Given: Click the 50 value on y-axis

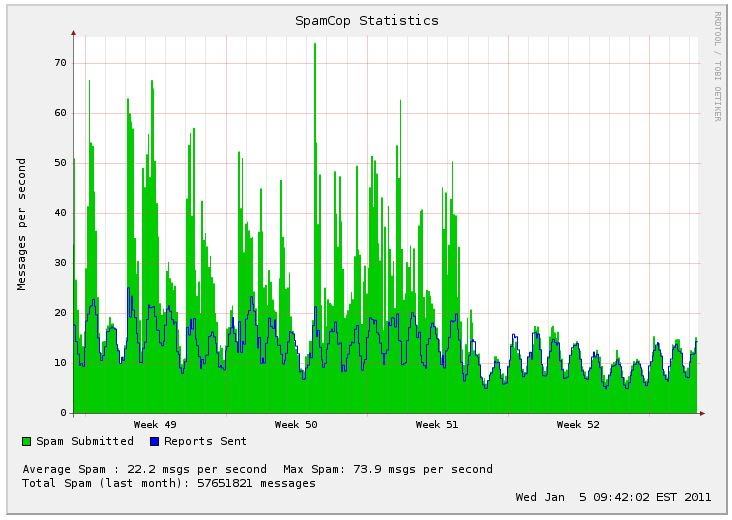Looking at the screenshot, I should click(61, 163).
